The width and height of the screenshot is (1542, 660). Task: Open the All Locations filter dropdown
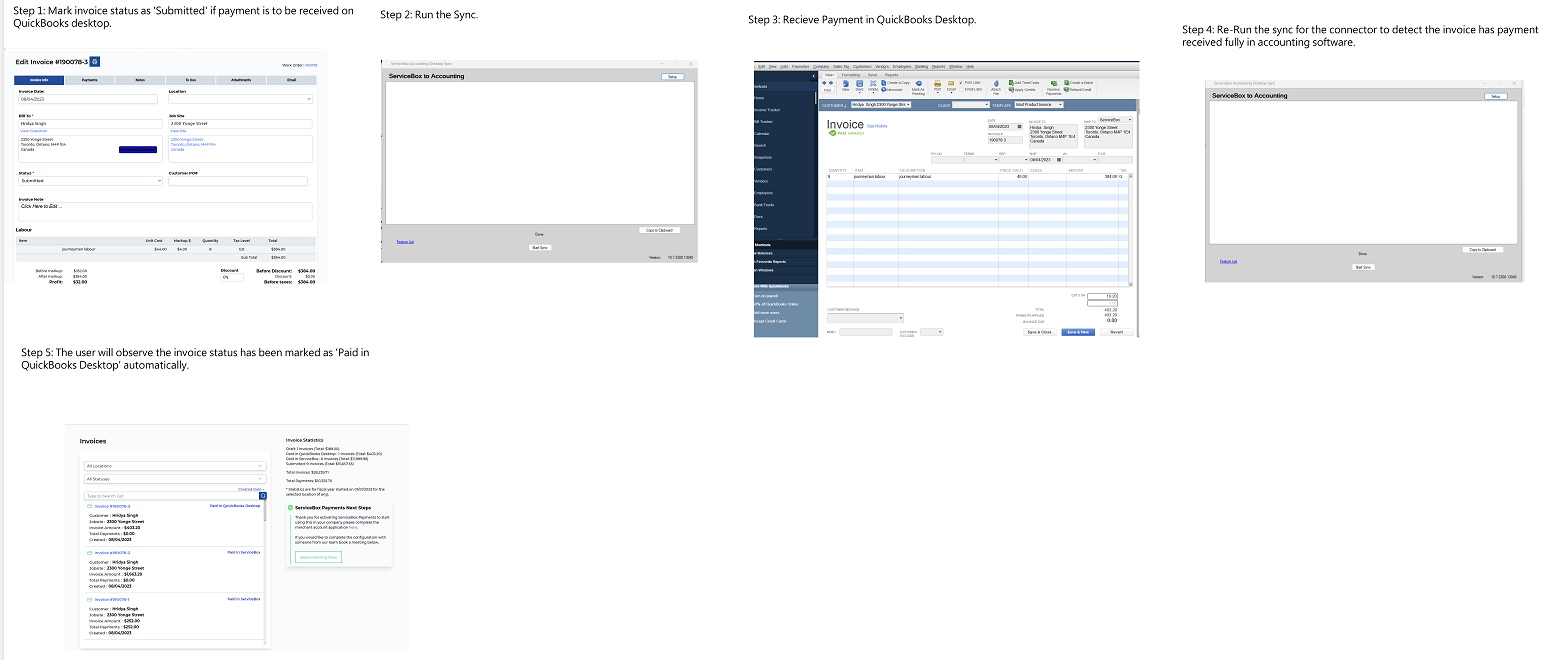175,466
